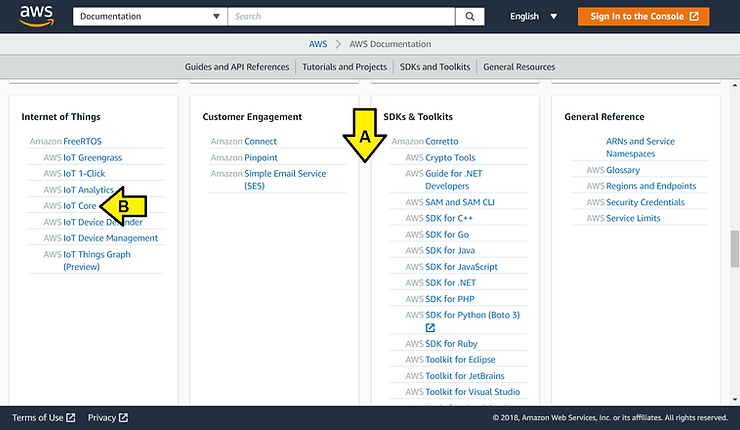The width and height of the screenshot is (740, 430).
Task: Click the AWS Documentation breadcrumb text
Action: pyautogui.click(x=390, y=44)
